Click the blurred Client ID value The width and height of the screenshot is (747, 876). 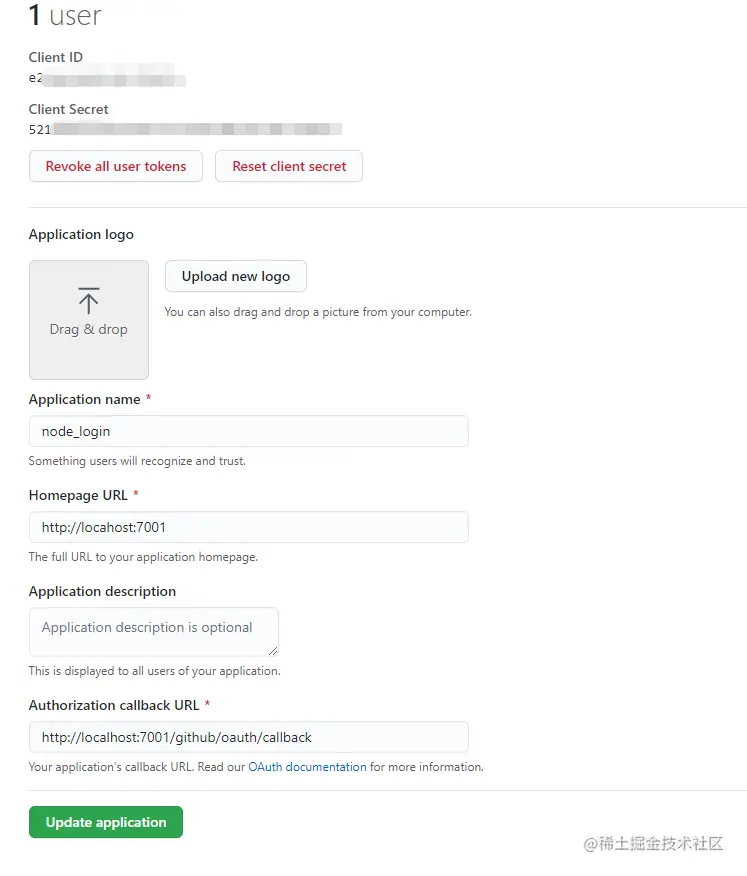pyautogui.click(x=107, y=77)
